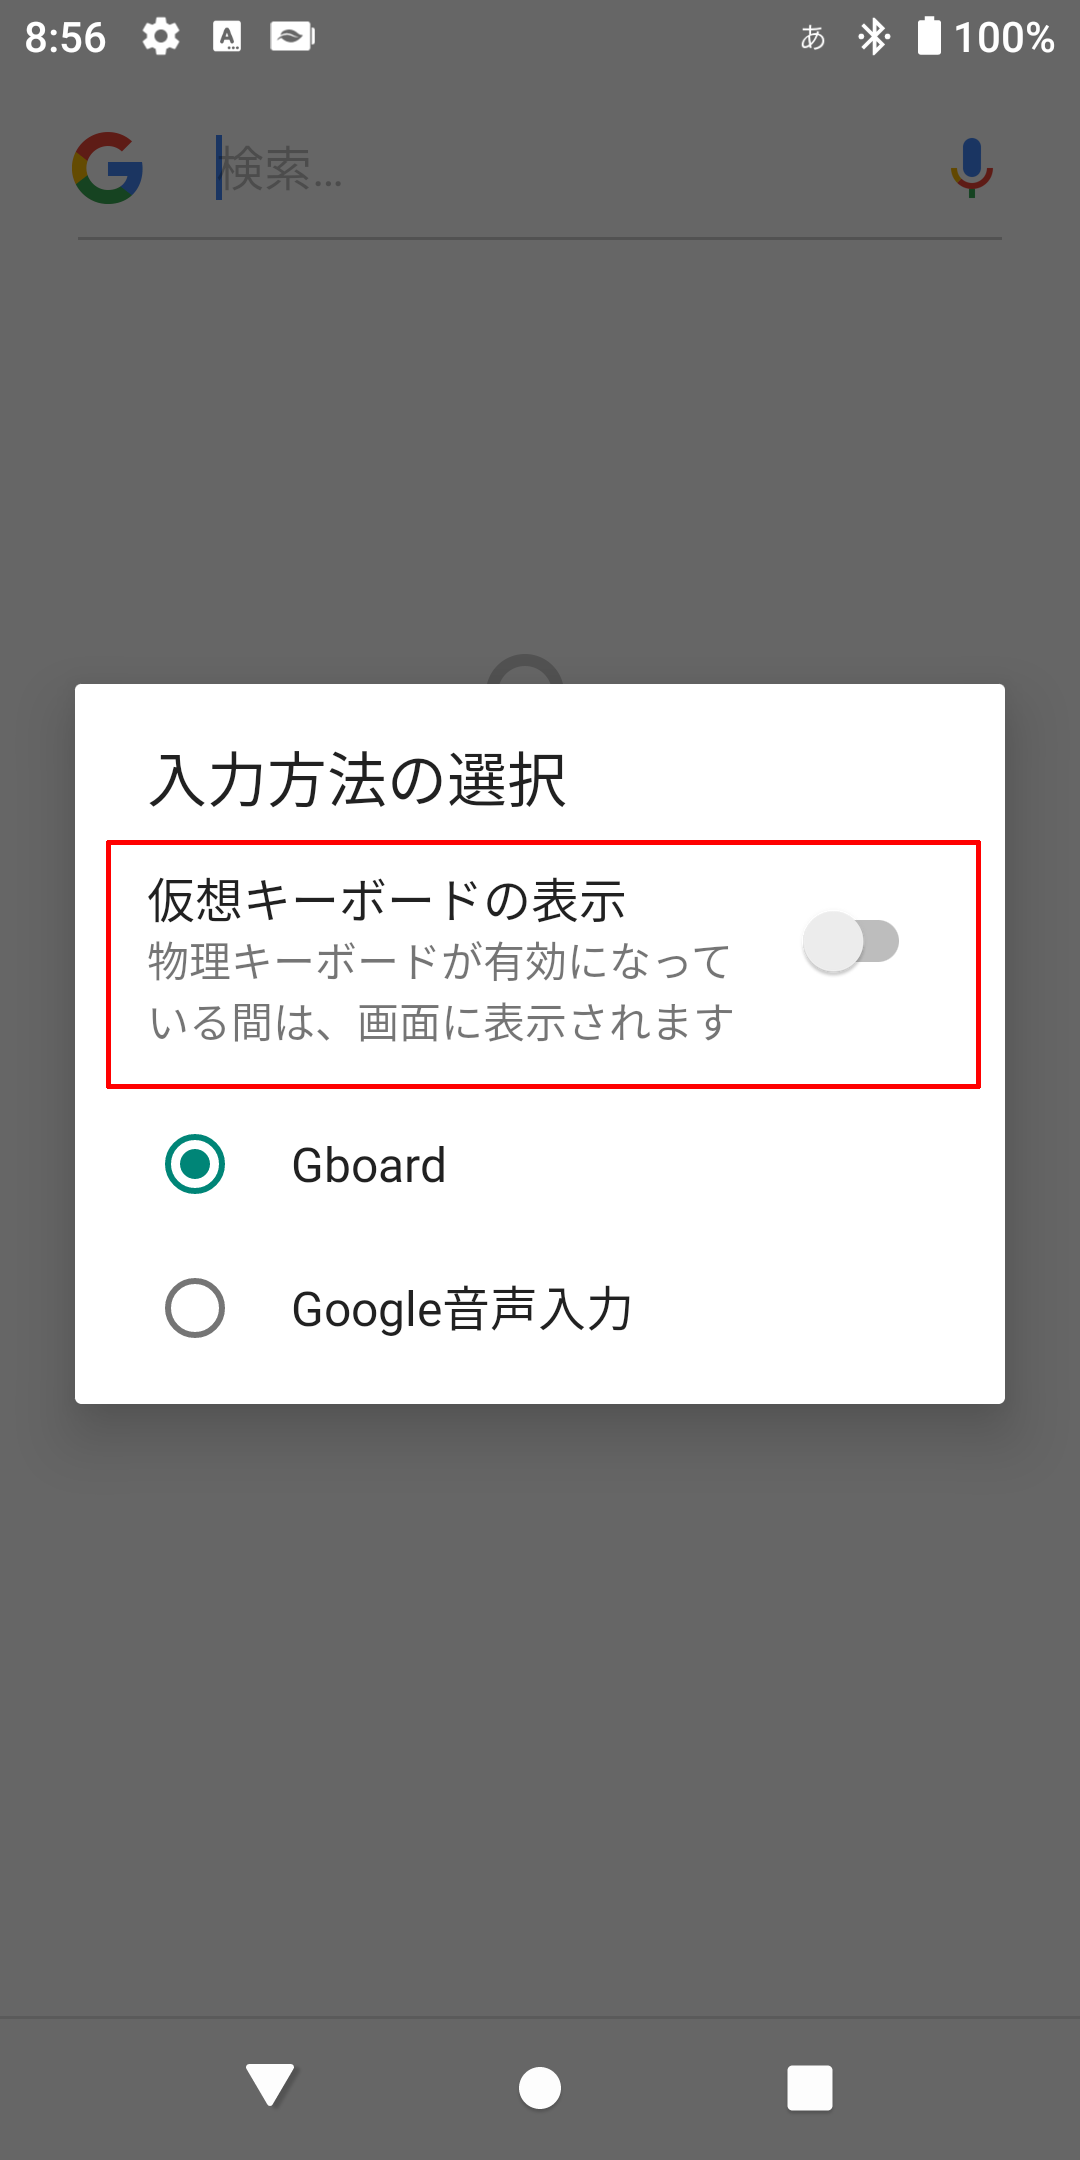Tap the 物理キーボード description text
This screenshot has width=1080, height=2160.
point(441,992)
